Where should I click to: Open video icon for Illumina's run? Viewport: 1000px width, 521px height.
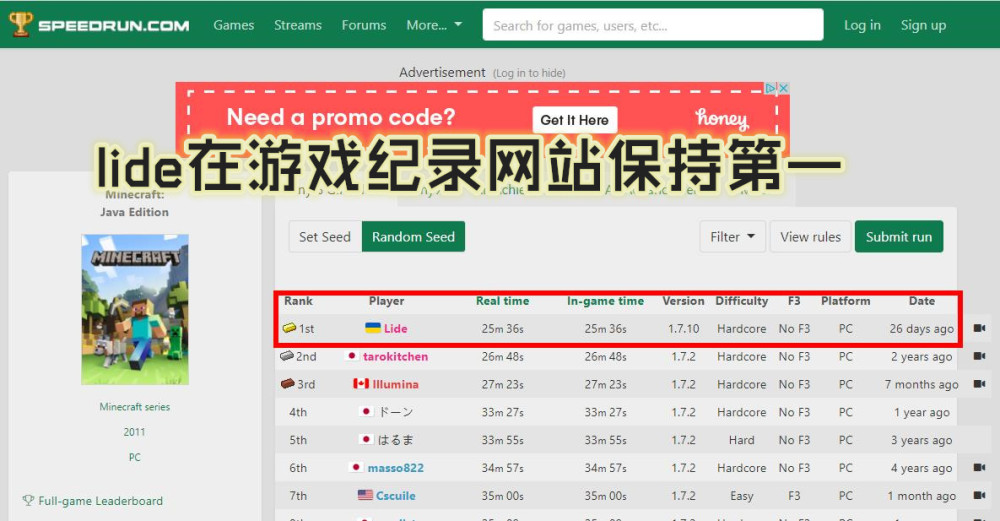(980, 384)
